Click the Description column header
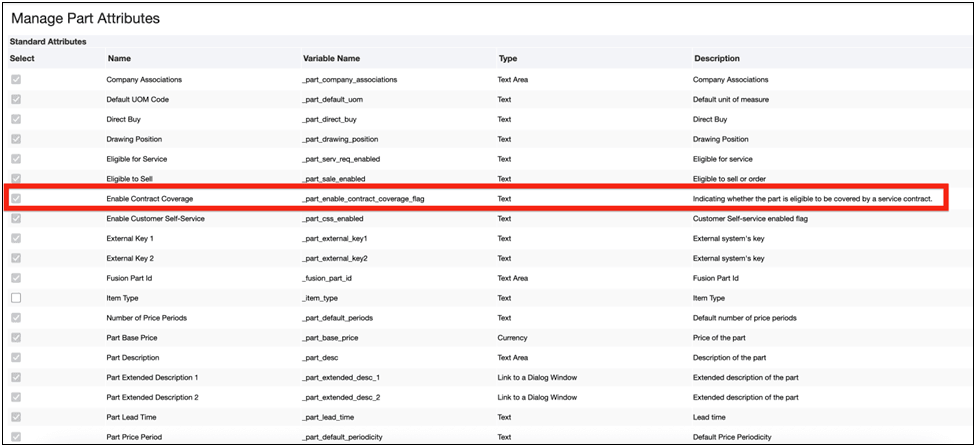The width and height of the screenshot is (976, 447). click(x=716, y=59)
